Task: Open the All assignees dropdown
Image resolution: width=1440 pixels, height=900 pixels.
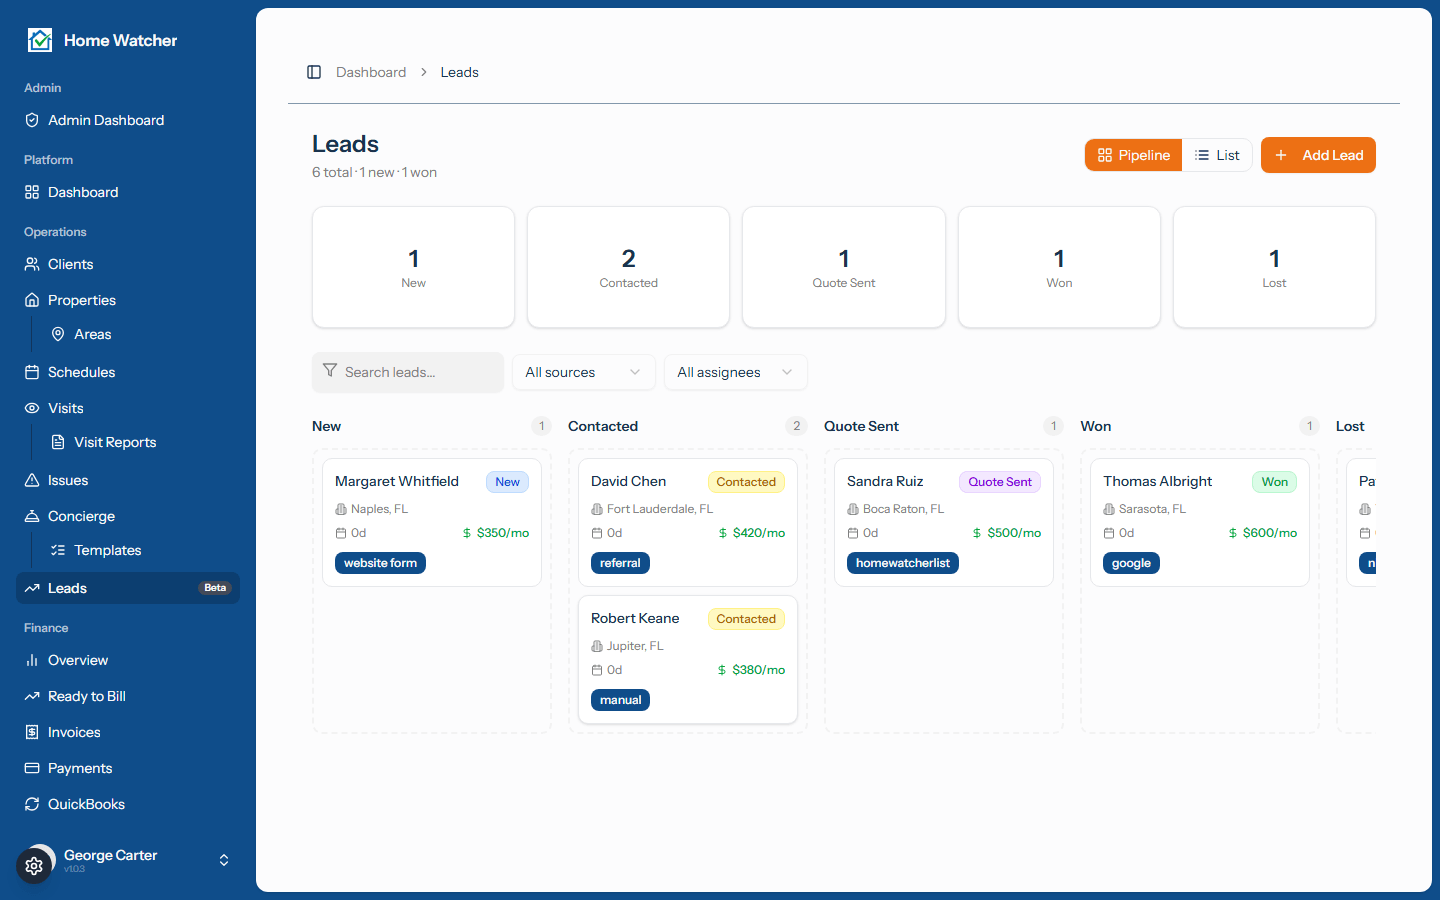Action: (x=736, y=372)
